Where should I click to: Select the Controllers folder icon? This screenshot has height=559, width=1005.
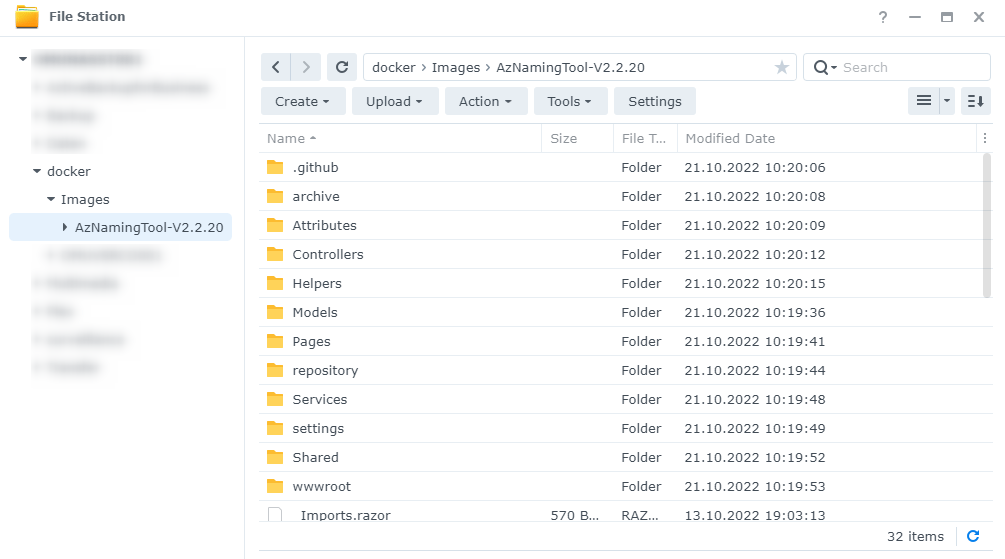275,254
